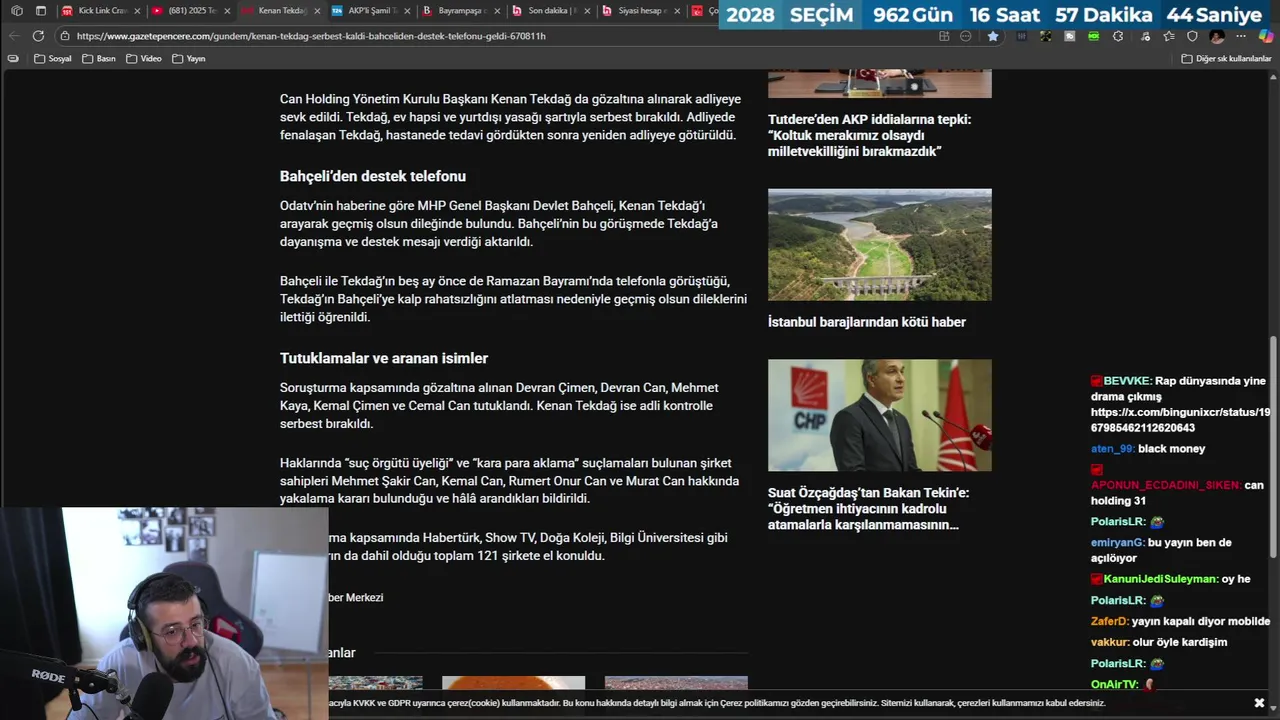This screenshot has height=720, width=1280.
Task: Close the AKP'li Şamil tab
Action: pos(407,11)
